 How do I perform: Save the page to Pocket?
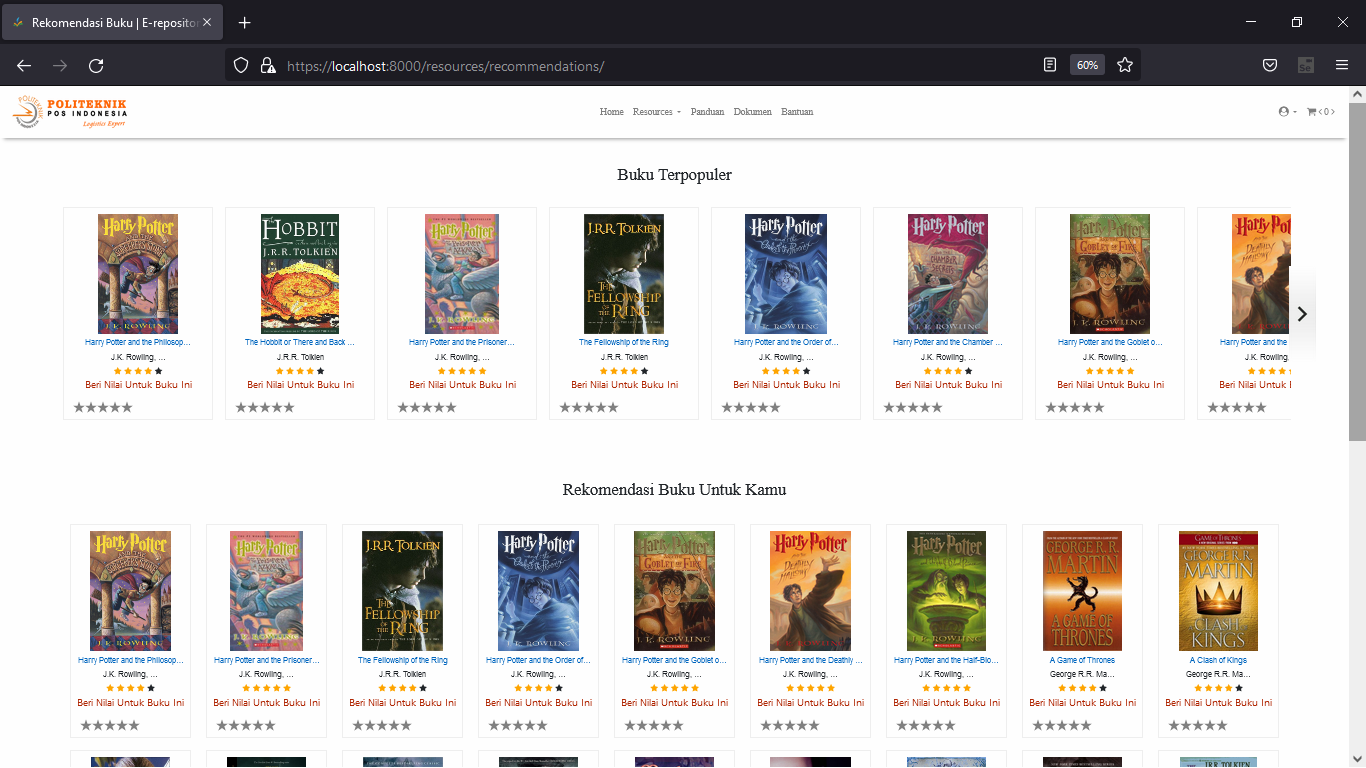point(1269,65)
